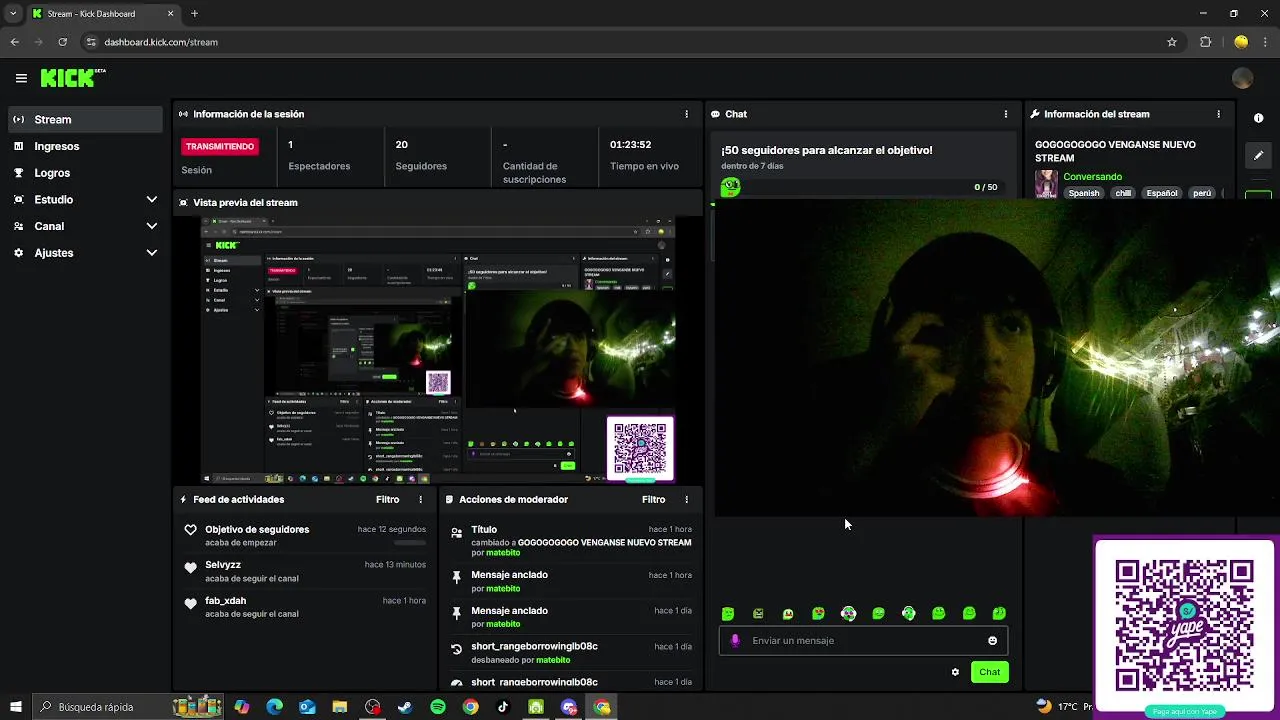This screenshot has width=1280, height=720.
Task: Reload the page with refresh icon
Action: tap(62, 42)
